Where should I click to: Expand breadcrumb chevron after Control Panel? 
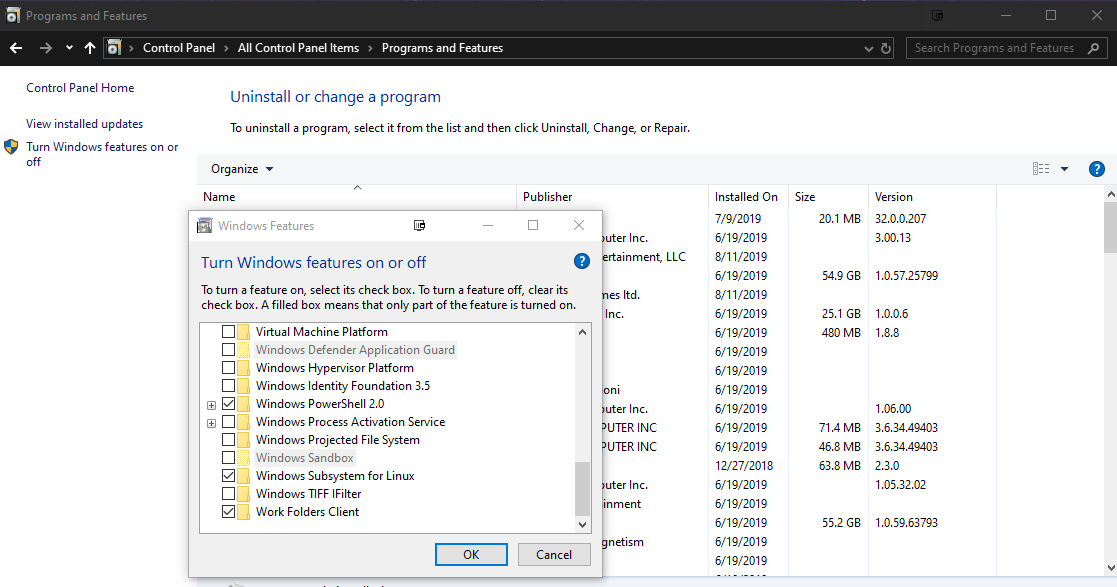(x=227, y=48)
